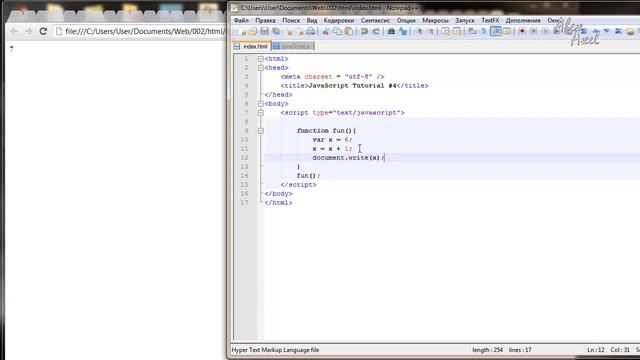Click the 'length : 254' status bar entry
This screenshot has height=360, width=640.
(487, 350)
